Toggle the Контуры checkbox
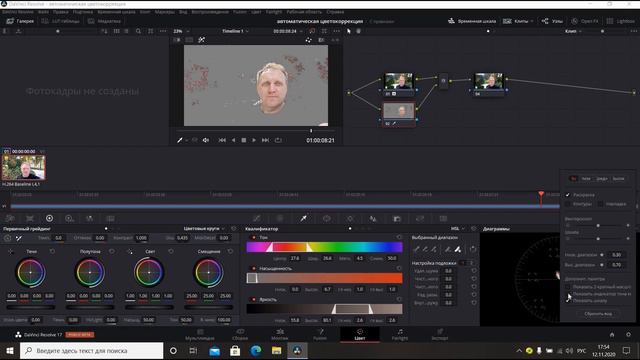The image size is (640, 360). coord(568,204)
